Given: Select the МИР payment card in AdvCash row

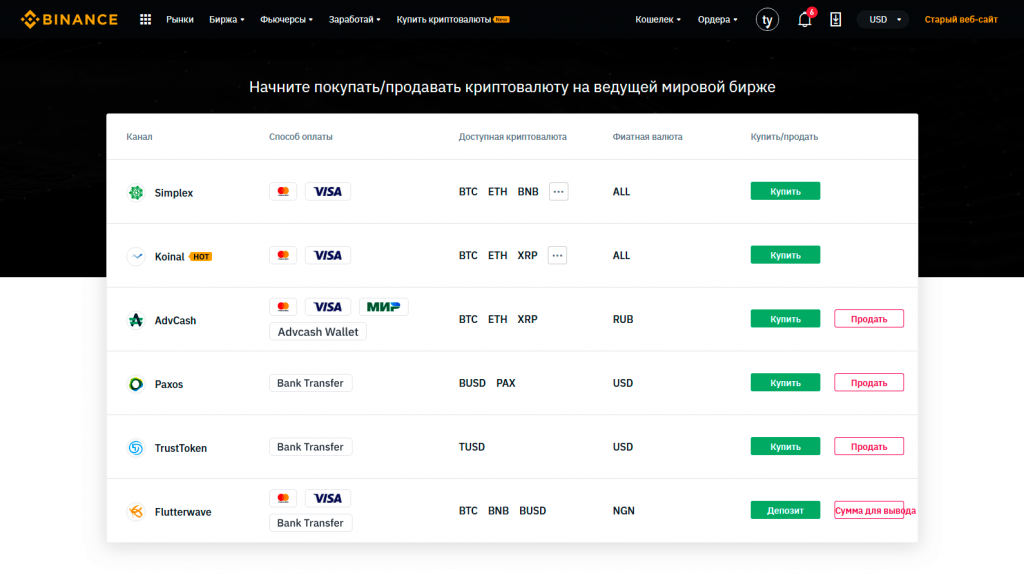Looking at the screenshot, I should 383,307.
